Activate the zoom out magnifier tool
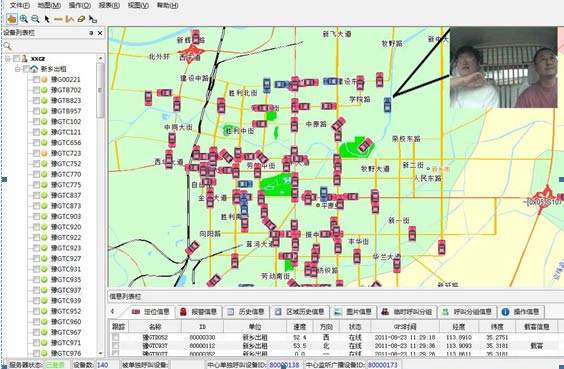Screen dimensions: 564x369 35,19
